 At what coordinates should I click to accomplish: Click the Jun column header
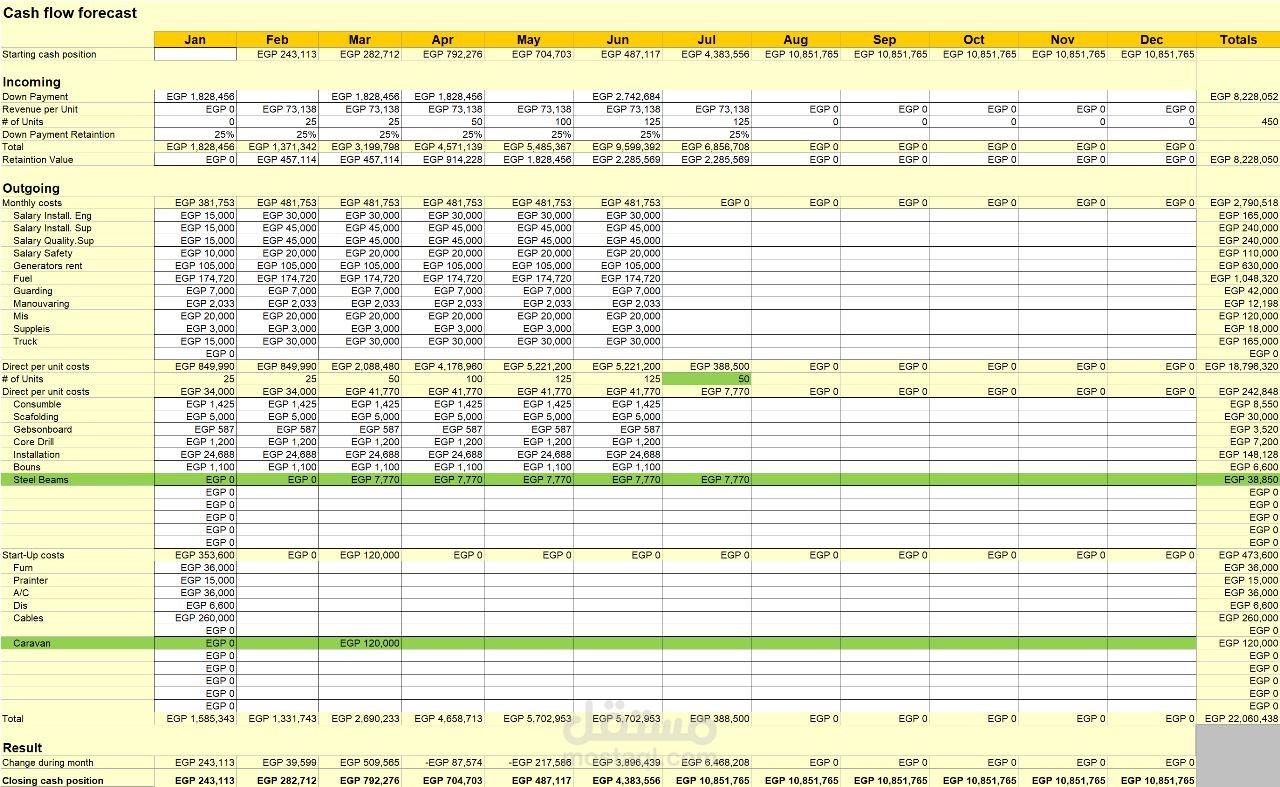618,40
